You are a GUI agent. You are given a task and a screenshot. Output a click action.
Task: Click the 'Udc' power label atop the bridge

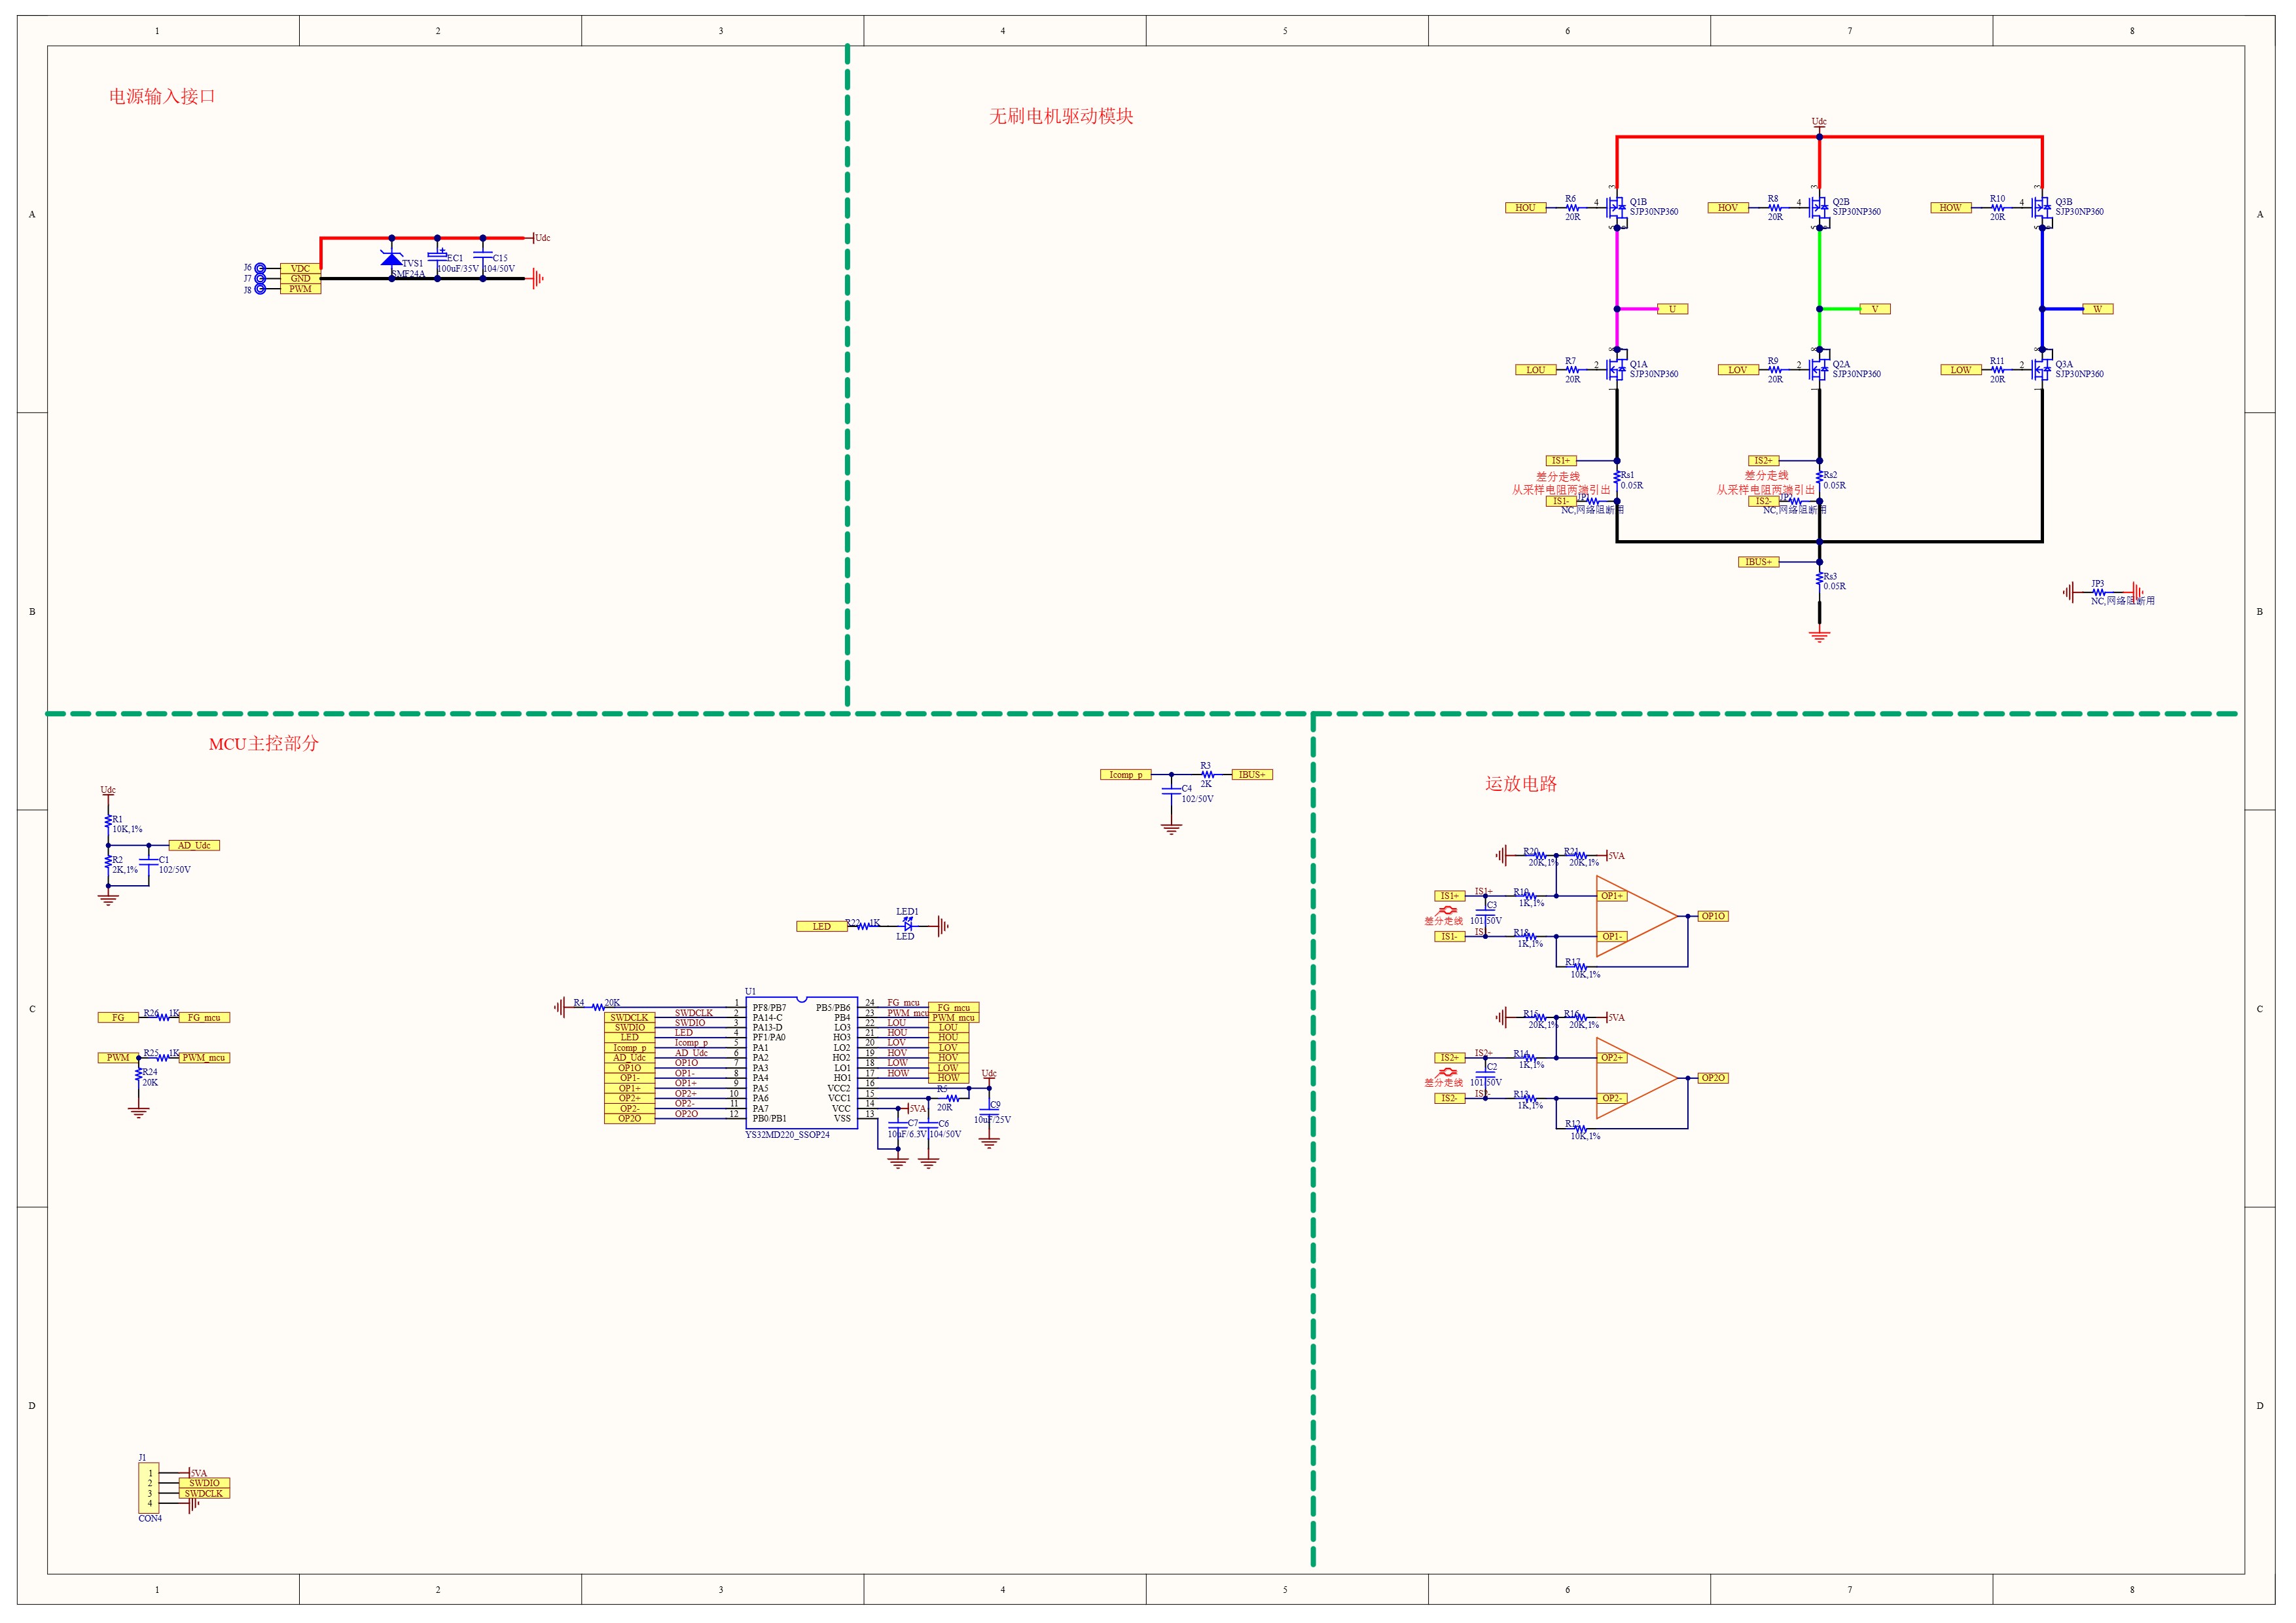1819,122
